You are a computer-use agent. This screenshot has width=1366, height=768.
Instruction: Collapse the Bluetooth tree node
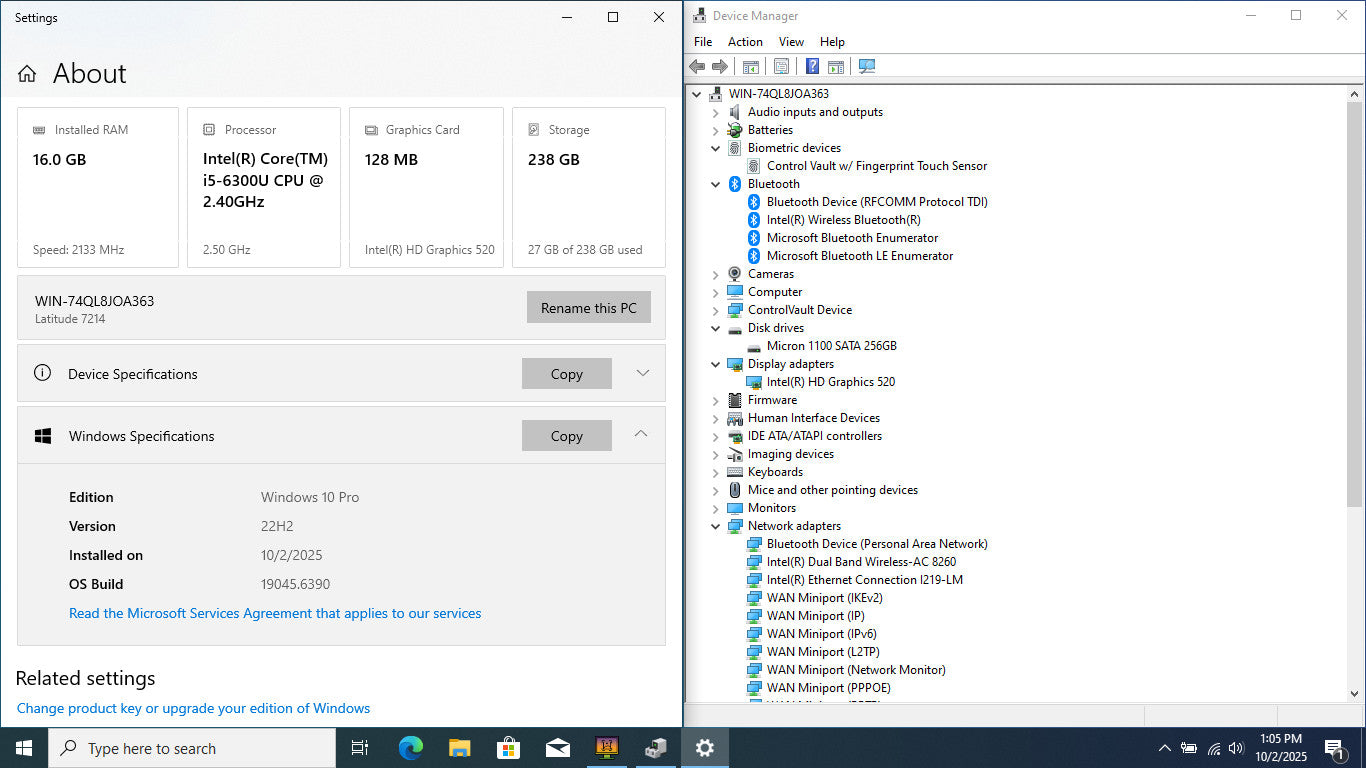715,184
